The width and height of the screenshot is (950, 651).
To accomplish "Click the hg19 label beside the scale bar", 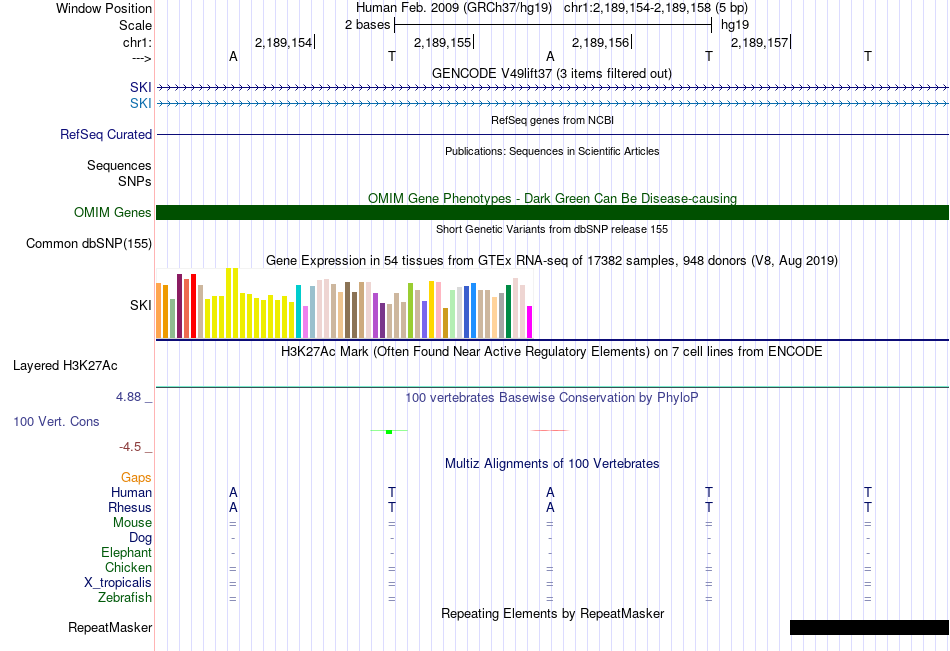I will (735, 25).
